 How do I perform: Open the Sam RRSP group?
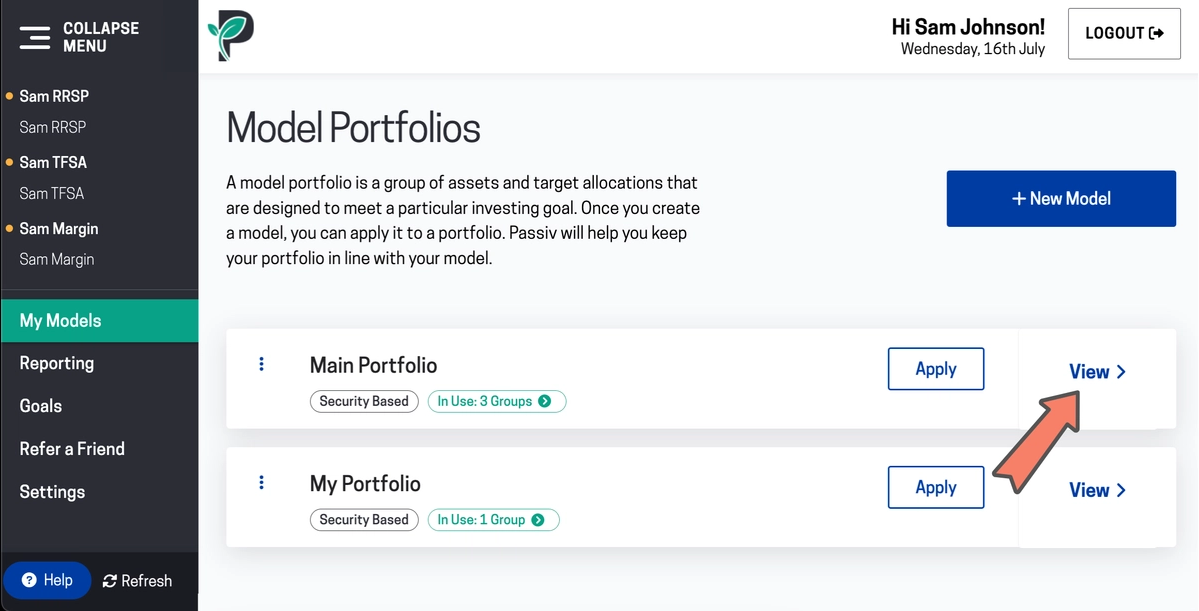pyautogui.click(x=54, y=96)
